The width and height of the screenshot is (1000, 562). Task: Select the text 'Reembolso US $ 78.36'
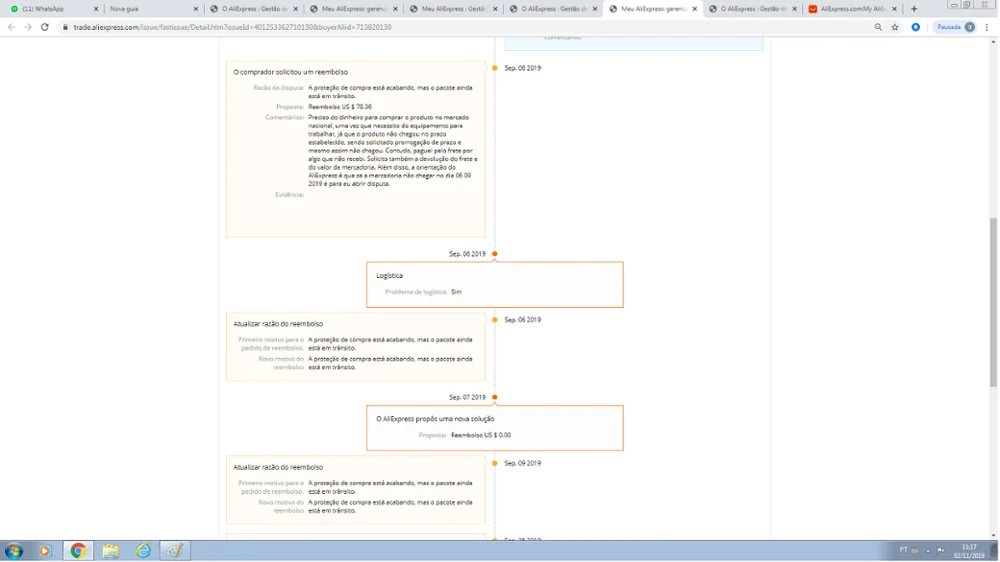[x=340, y=107]
